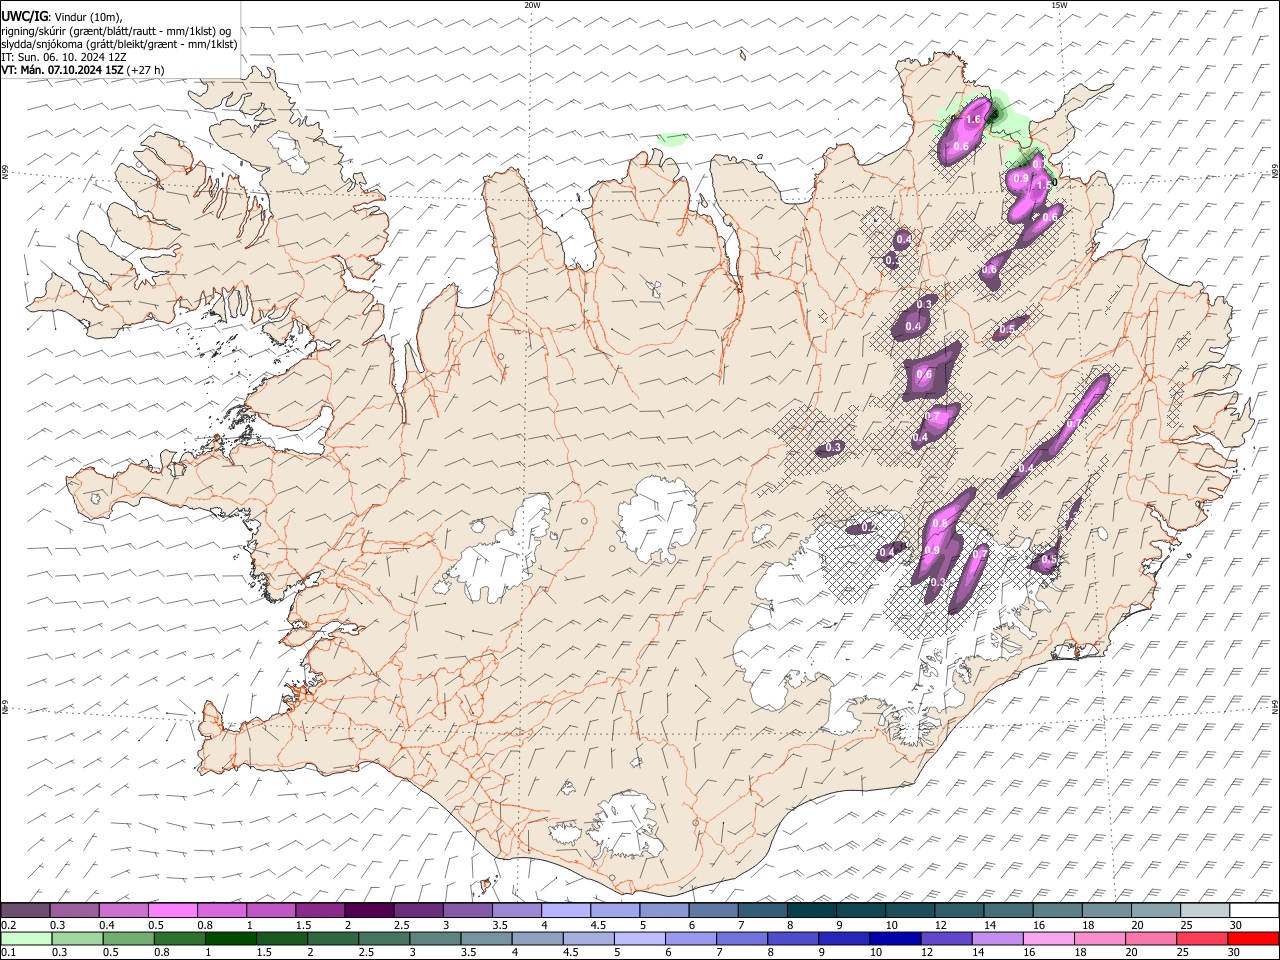
Task: Select the coral red 25 swatch in the rain scale
Action: pos(1202,938)
